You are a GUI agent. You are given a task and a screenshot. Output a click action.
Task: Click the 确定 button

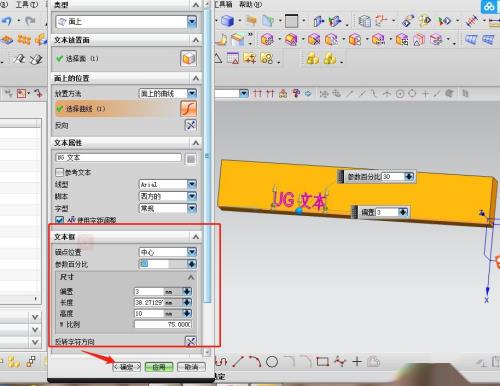tap(127, 367)
